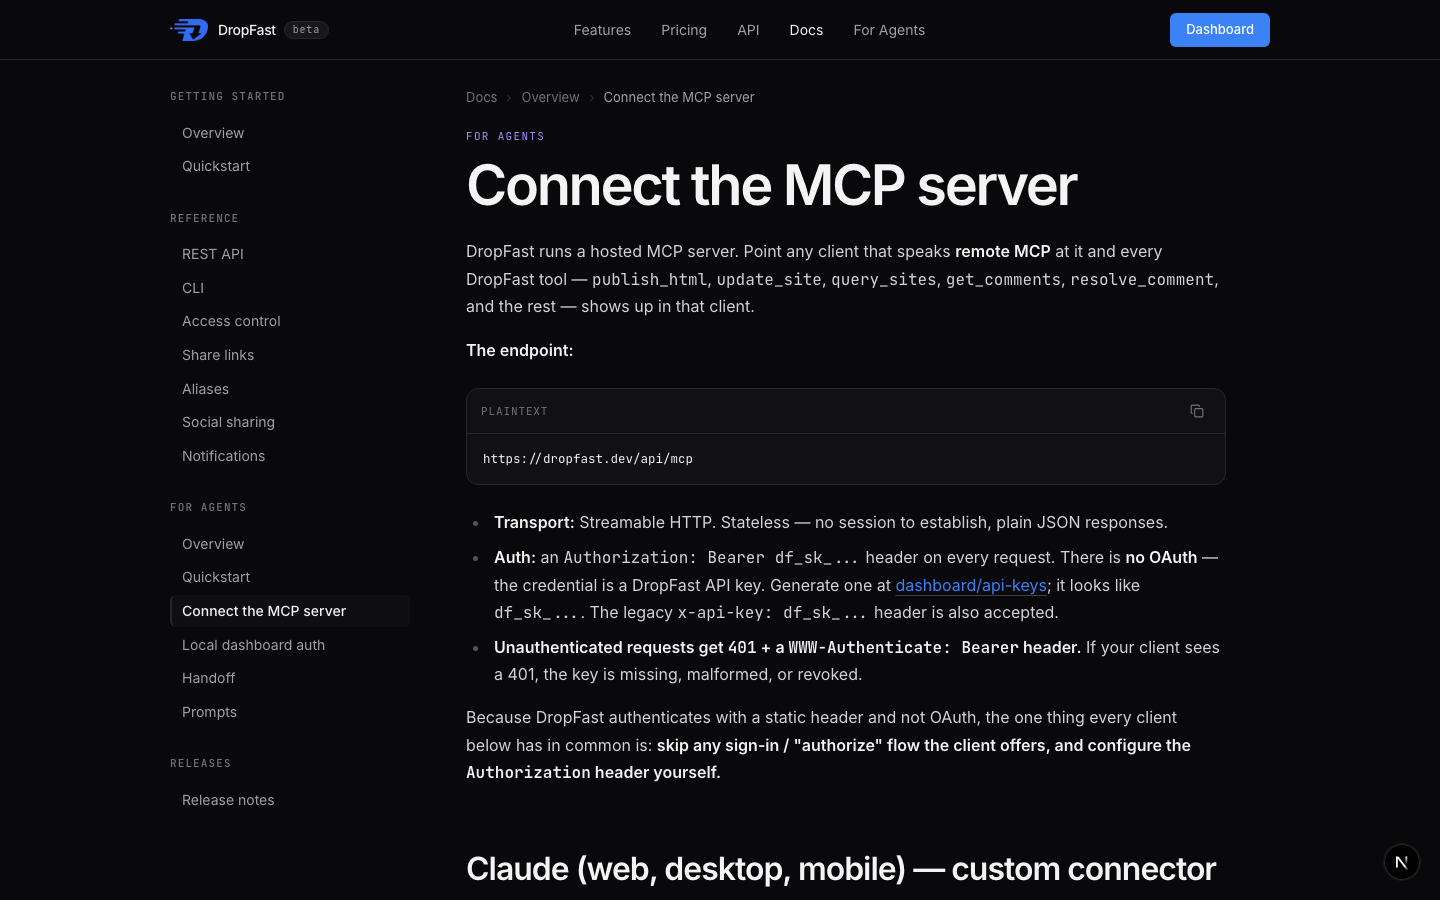
Task: Open the Social sharing page
Action: (x=290, y=422)
